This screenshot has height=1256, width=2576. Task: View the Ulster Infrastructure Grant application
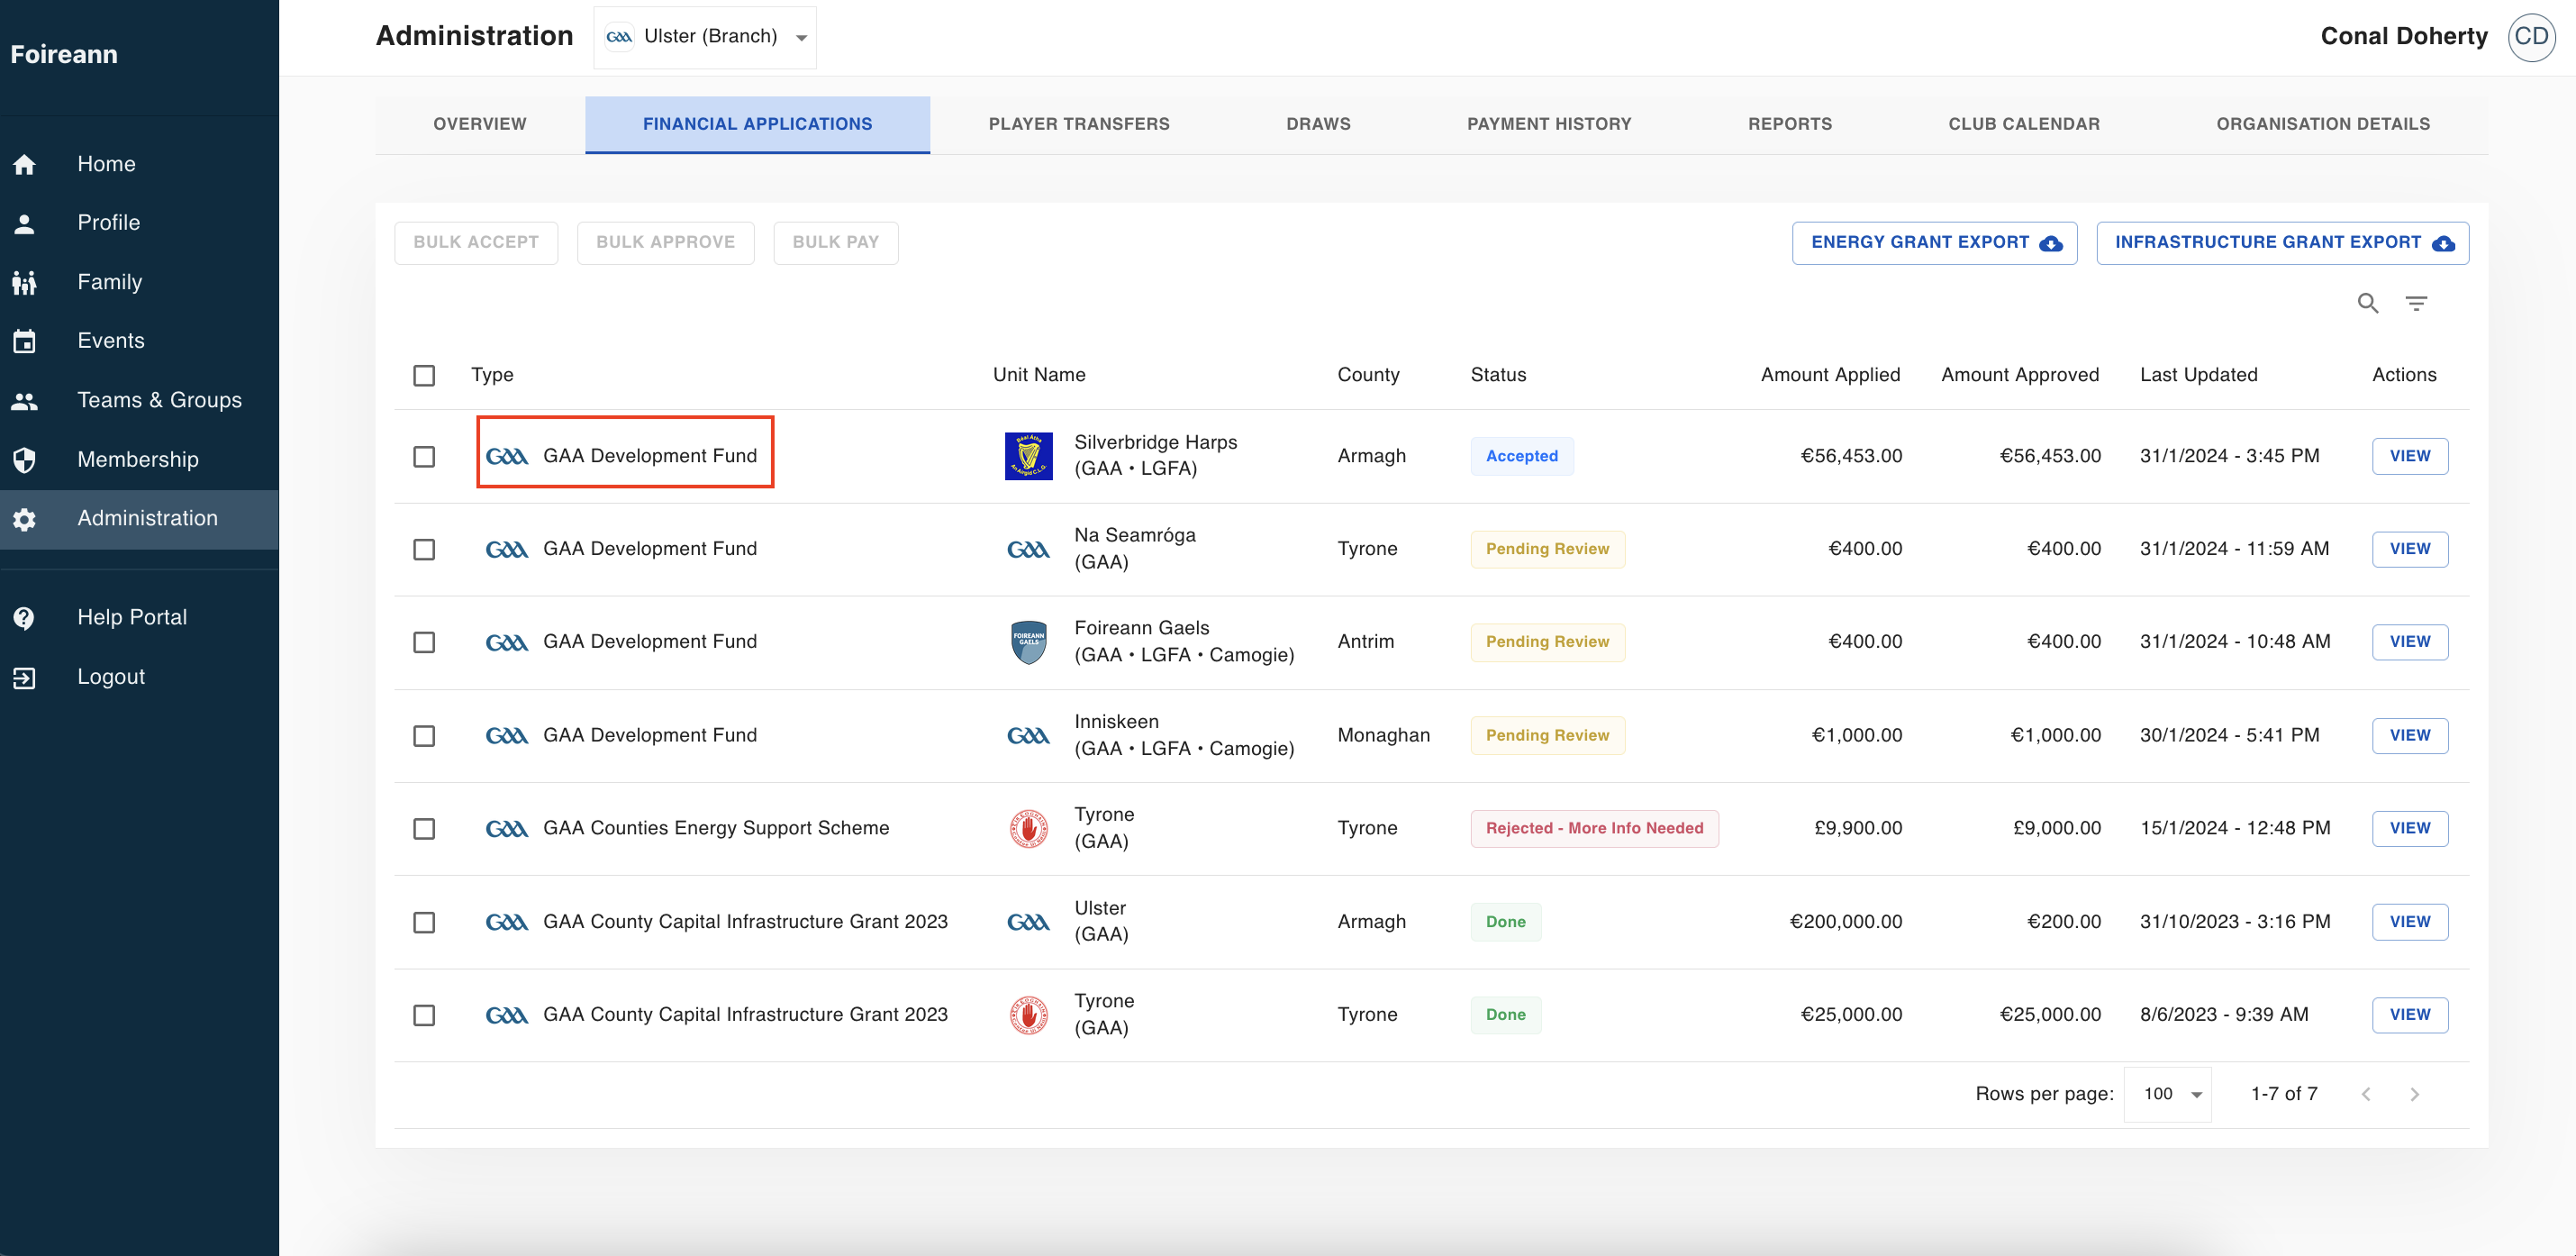tap(2410, 922)
